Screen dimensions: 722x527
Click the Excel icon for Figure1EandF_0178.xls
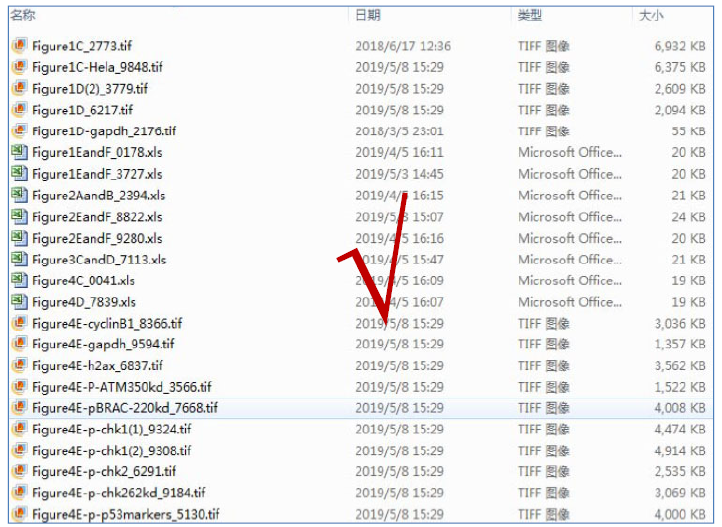(x=19, y=152)
